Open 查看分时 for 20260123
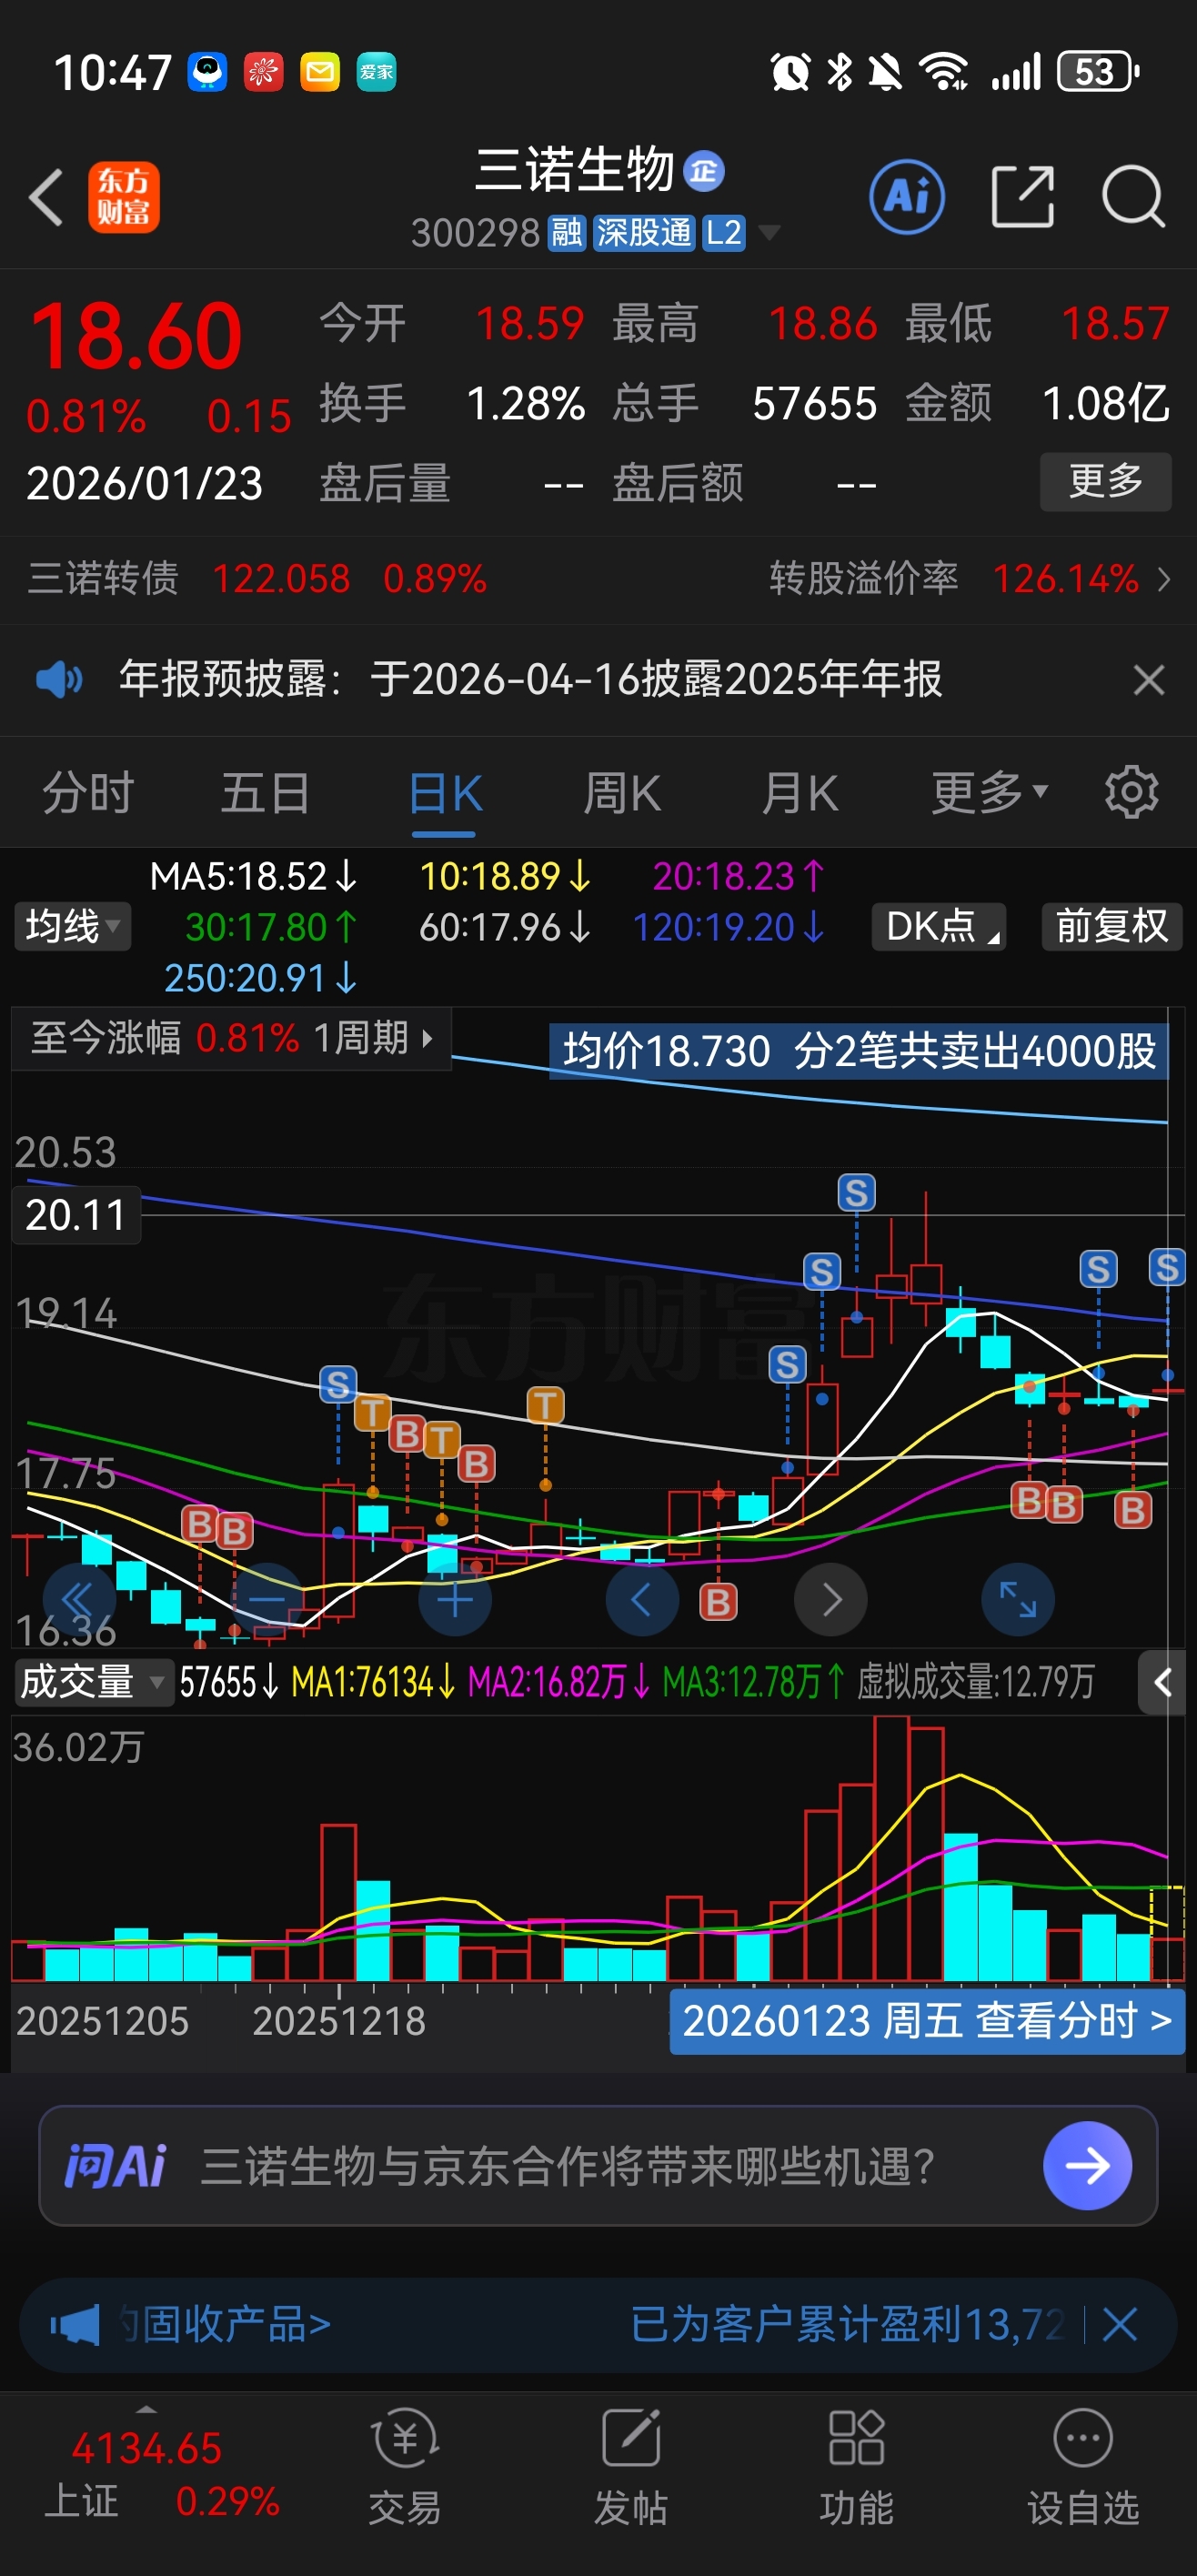Viewport: 1197px width, 2576px height. [927, 2021]
